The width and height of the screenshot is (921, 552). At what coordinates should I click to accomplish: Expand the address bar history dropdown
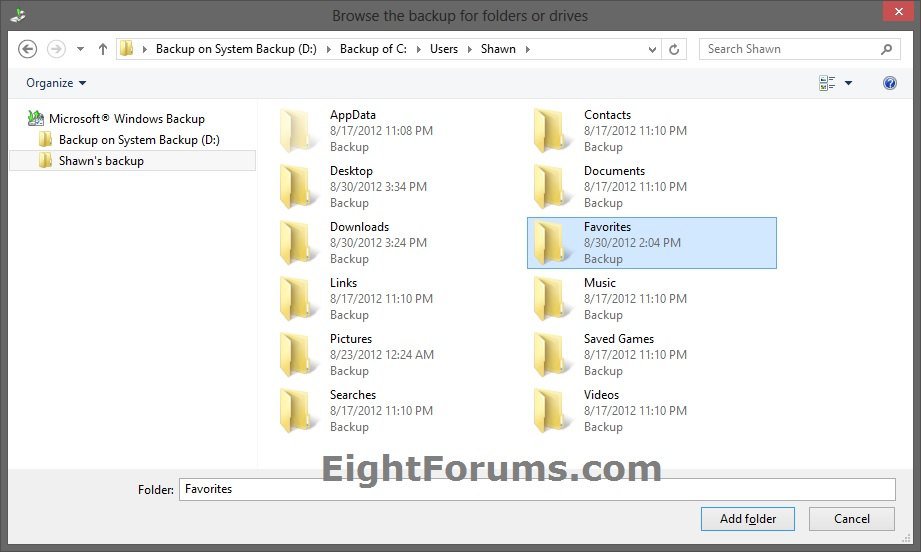coord(652,49)
